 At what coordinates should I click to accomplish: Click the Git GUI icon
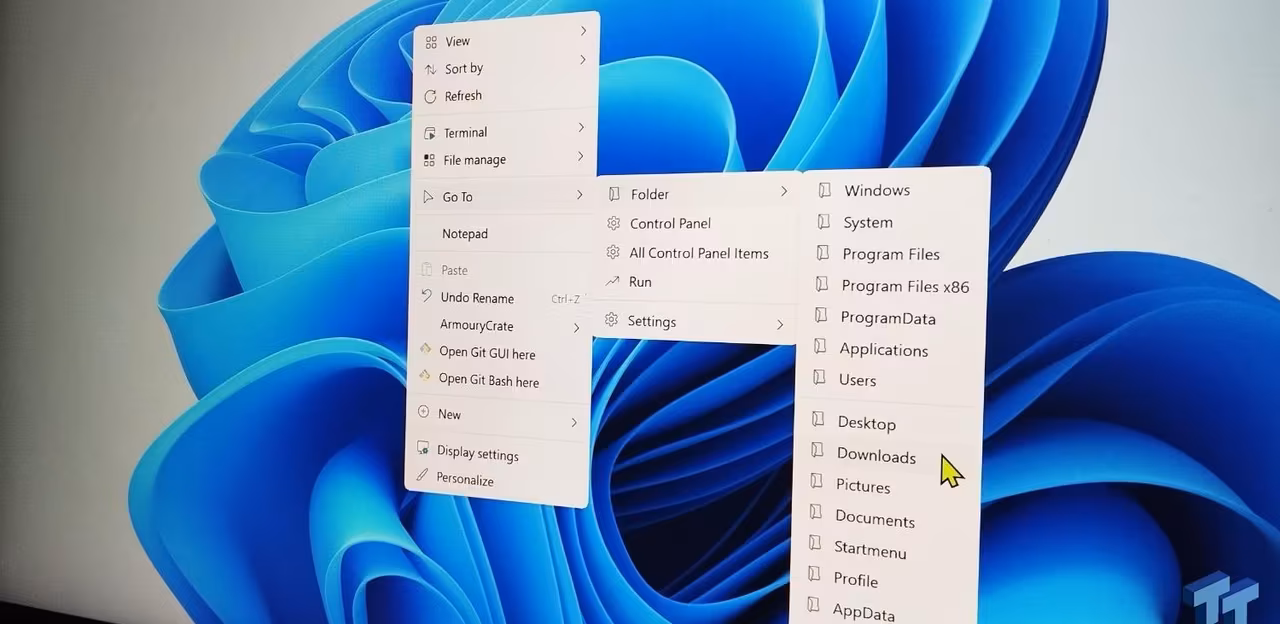point(425,350)
